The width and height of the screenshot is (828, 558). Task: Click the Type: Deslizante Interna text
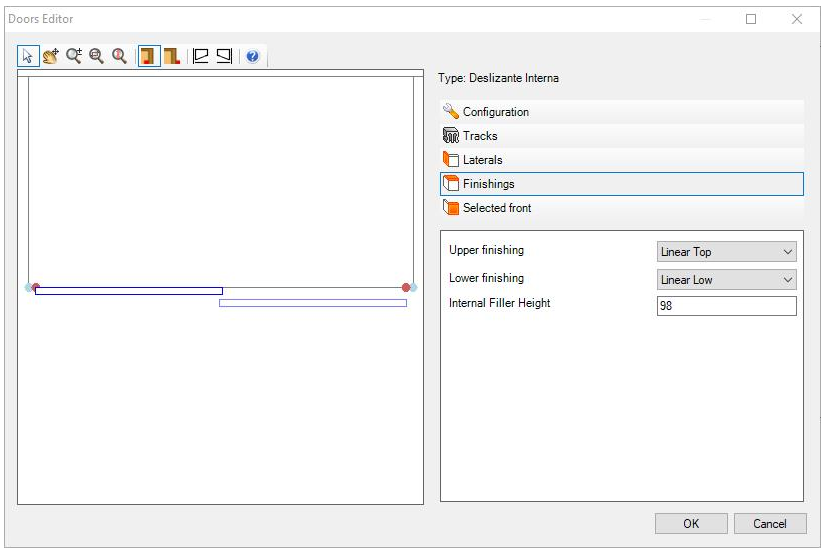pos(498,78)
